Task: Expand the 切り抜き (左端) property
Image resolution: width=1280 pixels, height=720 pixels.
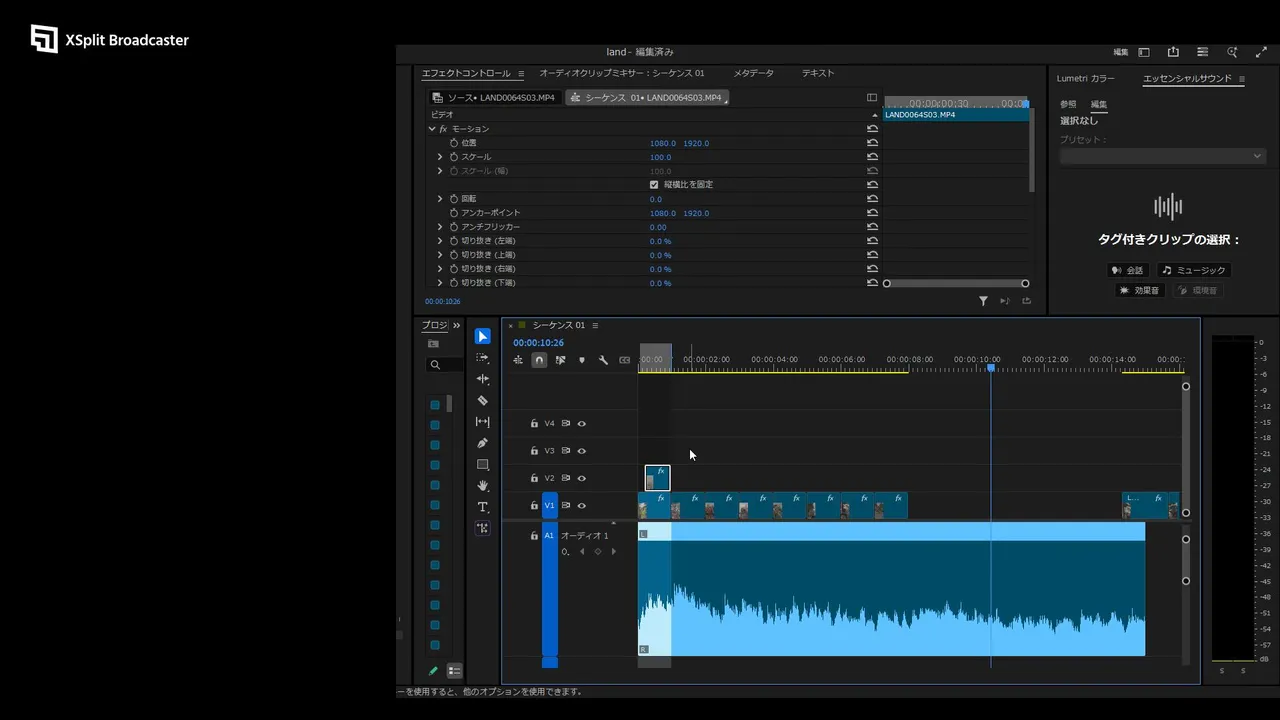Action: 440,241
